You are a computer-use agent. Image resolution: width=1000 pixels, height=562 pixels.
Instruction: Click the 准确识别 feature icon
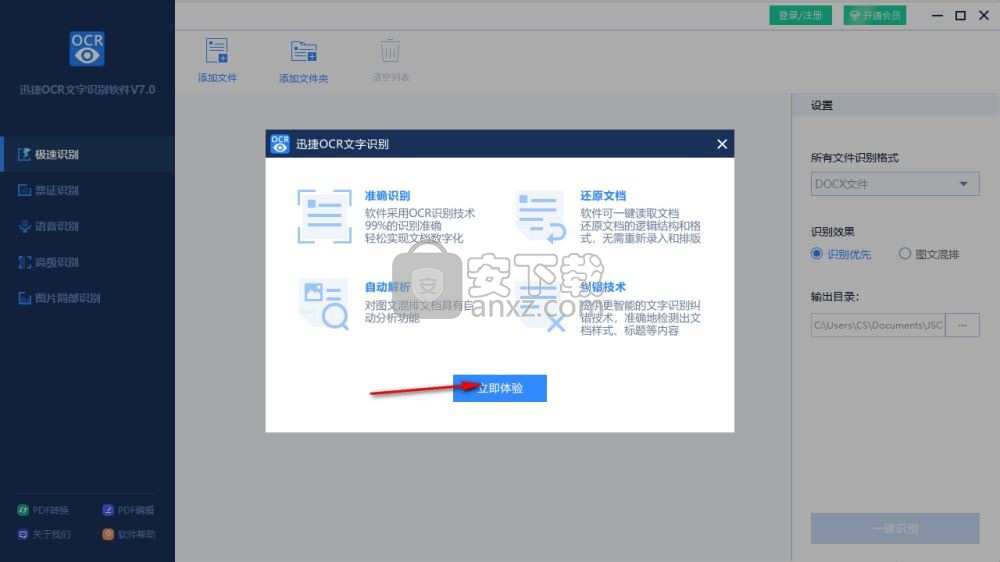(324, 216)
